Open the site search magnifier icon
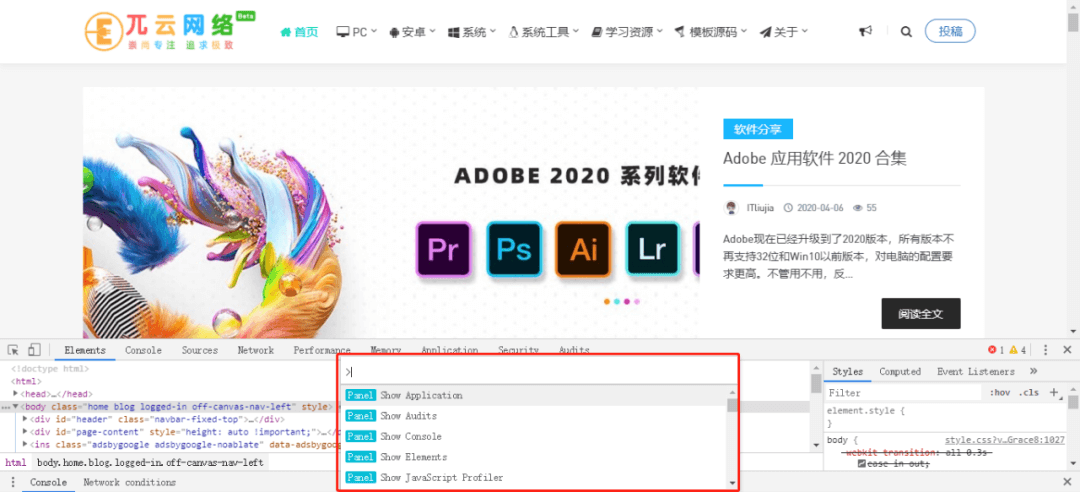 906,31
